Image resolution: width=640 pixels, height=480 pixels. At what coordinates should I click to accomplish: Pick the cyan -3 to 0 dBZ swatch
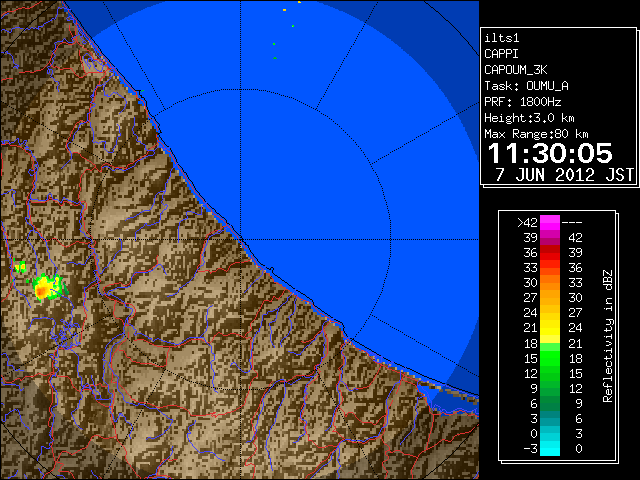pos(550,448)
